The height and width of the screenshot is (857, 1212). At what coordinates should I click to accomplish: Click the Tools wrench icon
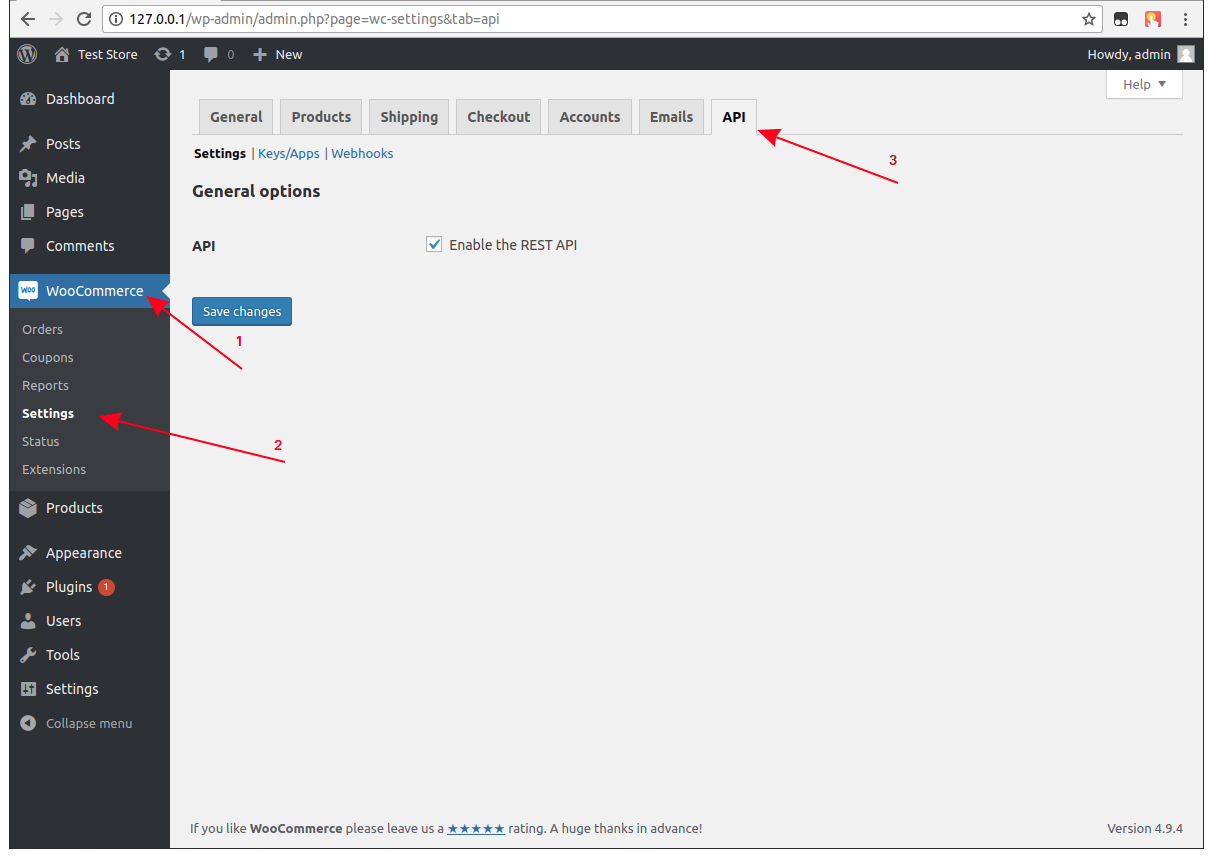[28, 655]
